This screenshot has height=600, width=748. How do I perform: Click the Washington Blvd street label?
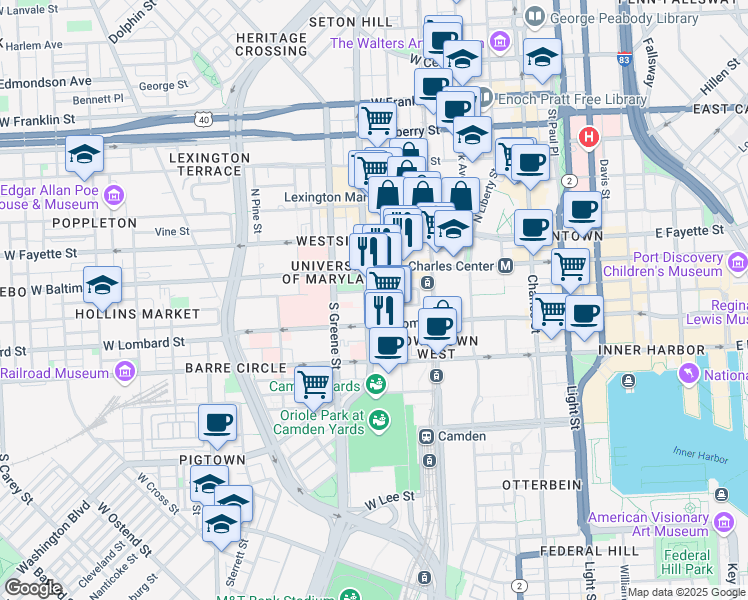pyautogui.click(x=53, y=537)
